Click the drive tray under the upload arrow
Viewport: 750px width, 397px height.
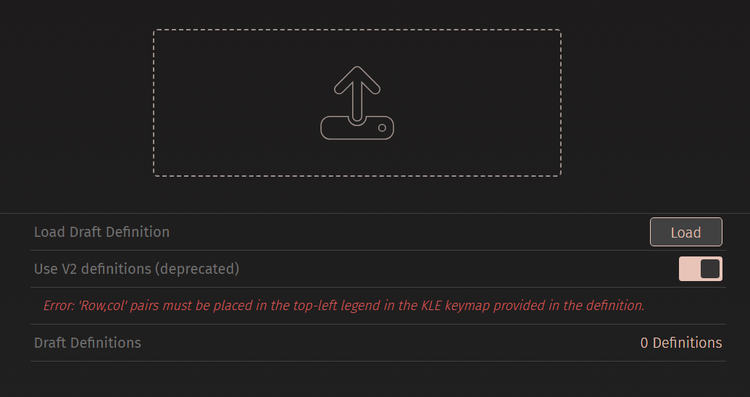(357, 128)
